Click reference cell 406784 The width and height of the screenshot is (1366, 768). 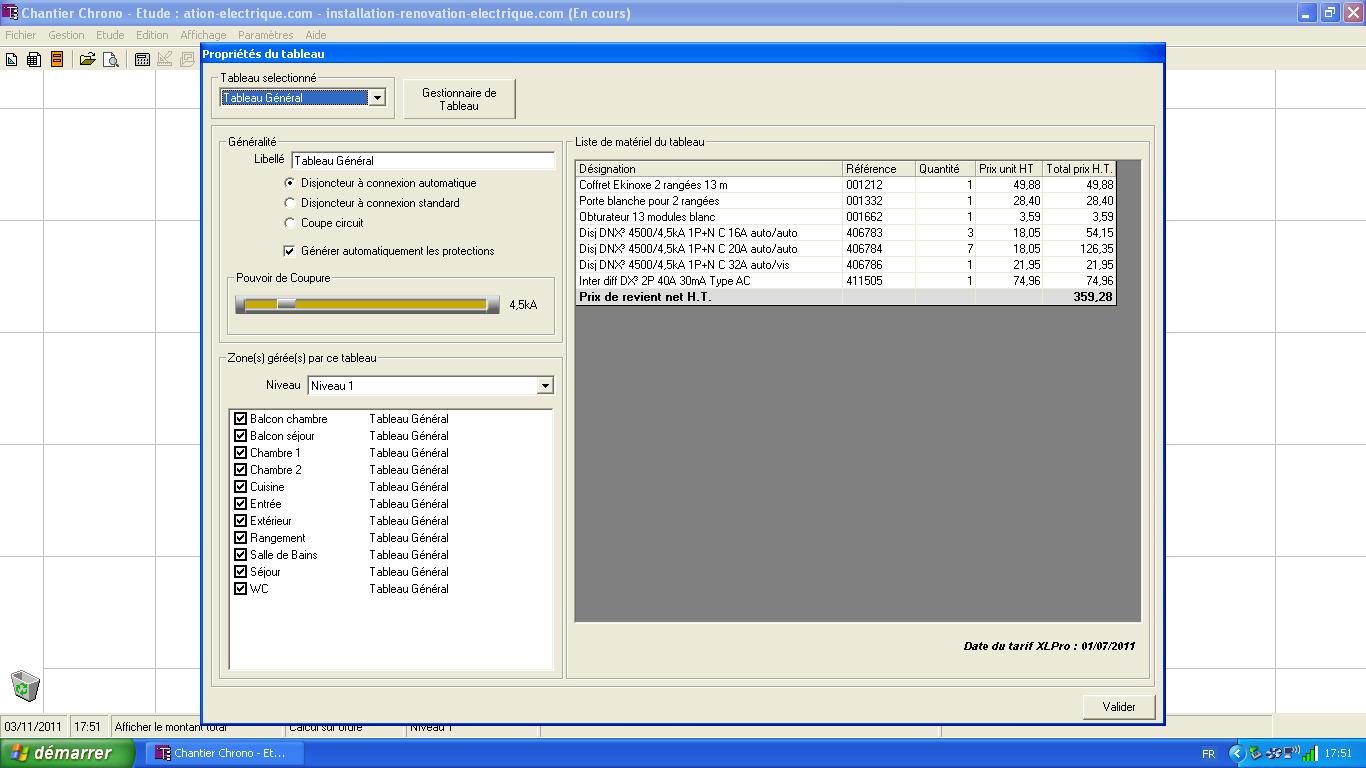[879, 249]
